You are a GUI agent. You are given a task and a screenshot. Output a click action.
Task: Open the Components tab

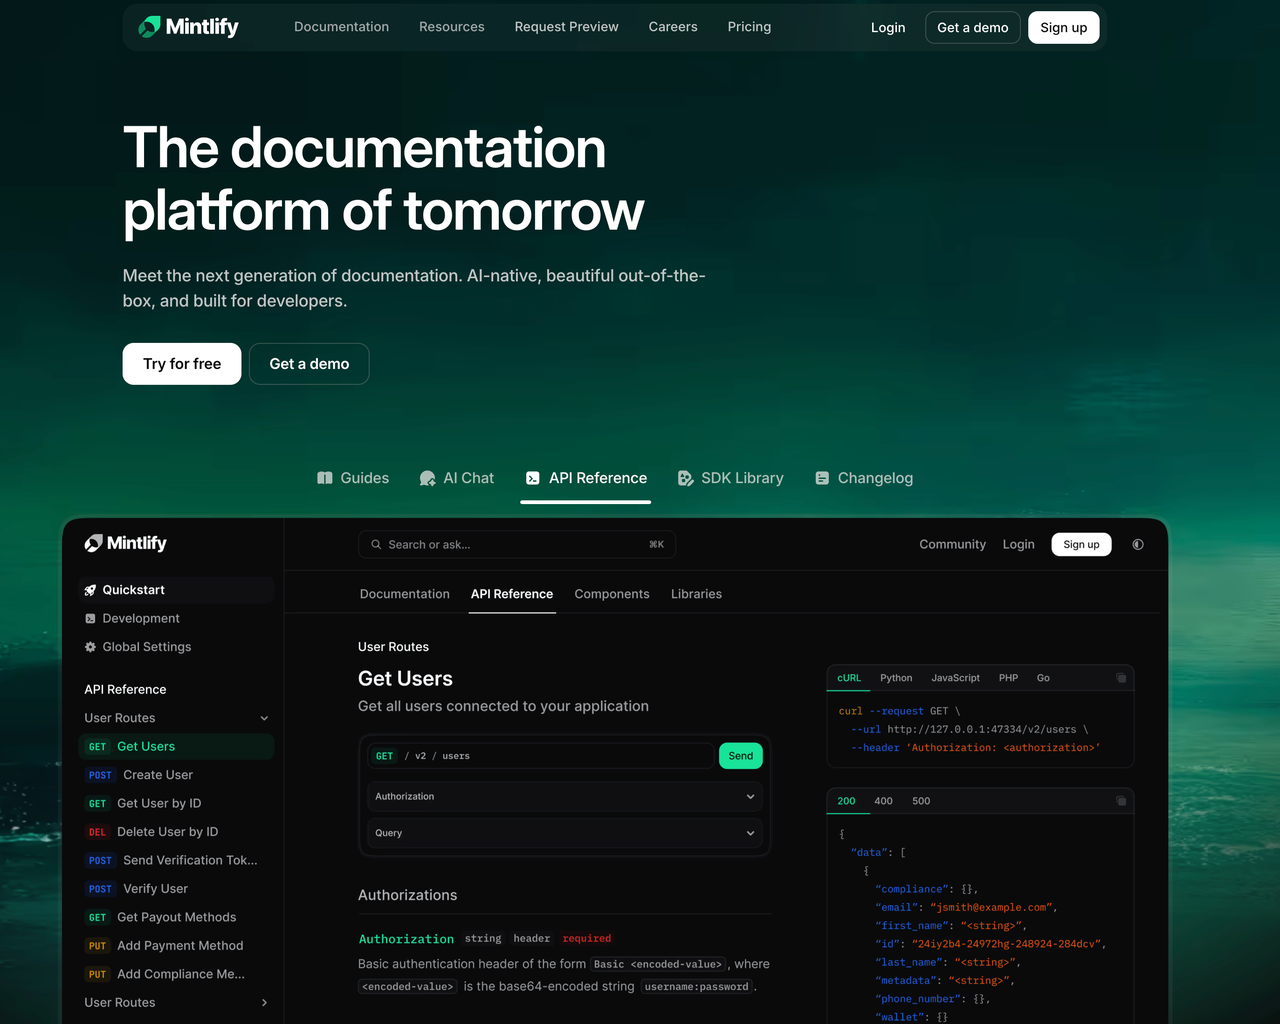[612, 594]
